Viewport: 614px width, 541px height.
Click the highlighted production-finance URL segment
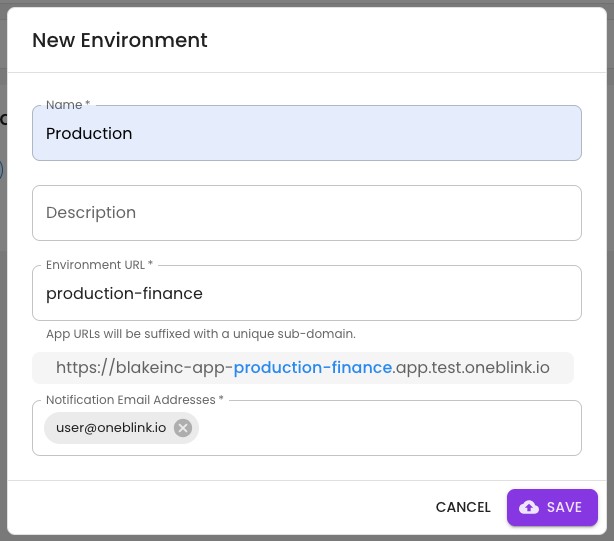point(313,367)
